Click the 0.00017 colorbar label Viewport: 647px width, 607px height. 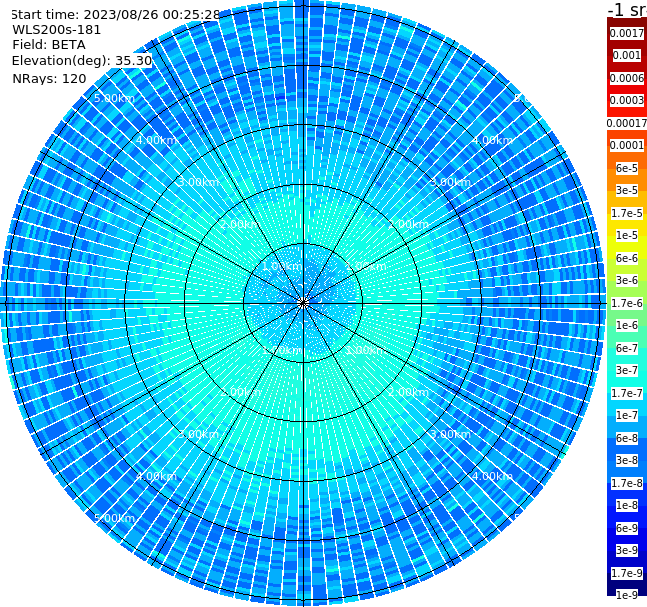coord(627,123)
